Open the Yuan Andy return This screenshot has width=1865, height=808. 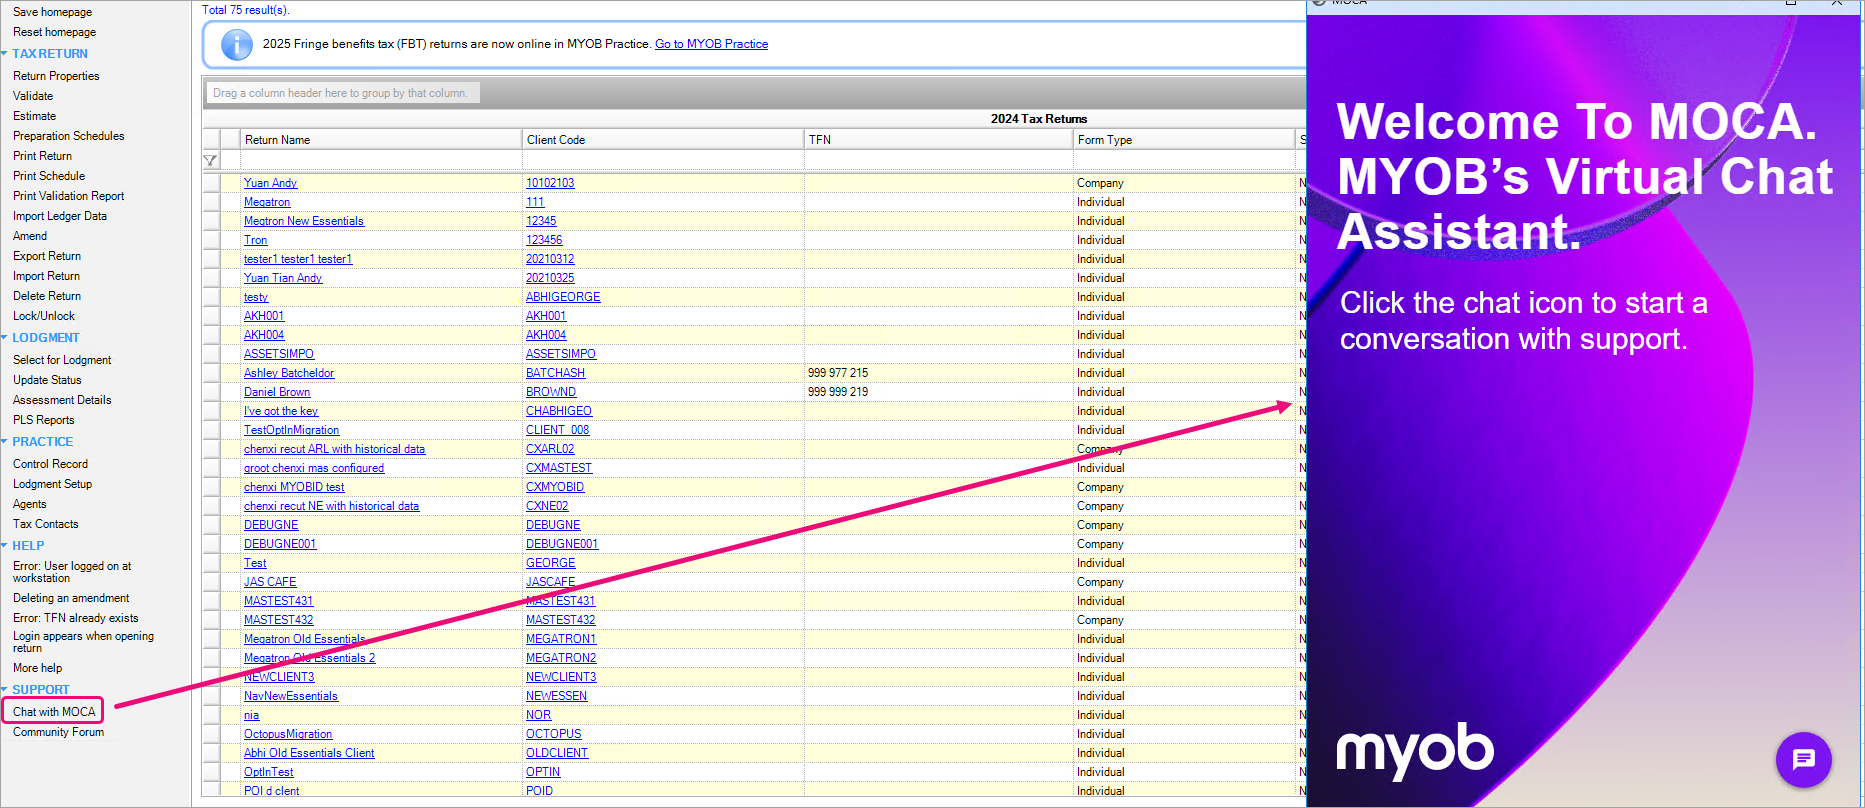click(270, 183)
